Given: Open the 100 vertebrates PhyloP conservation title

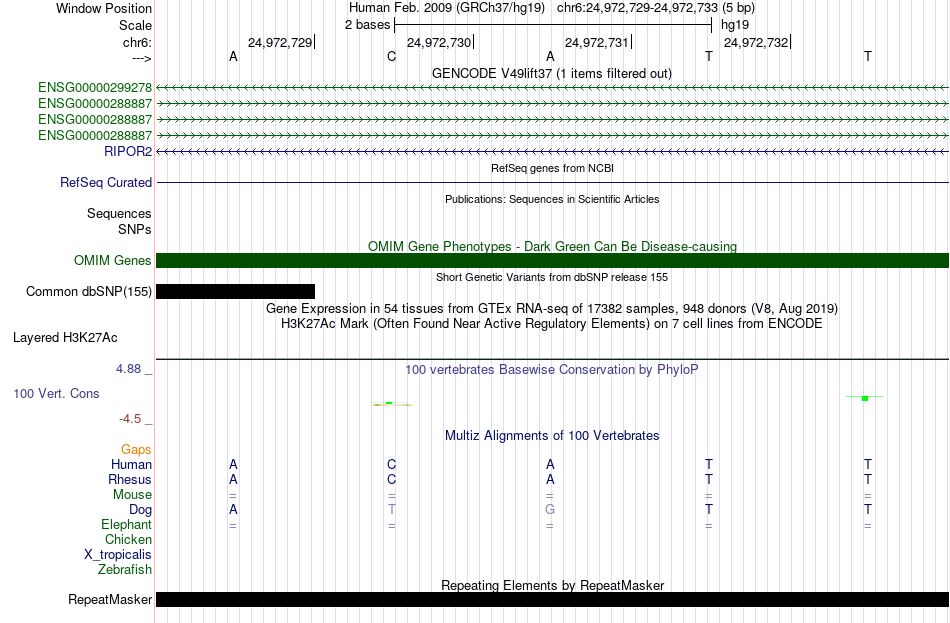Looking at the screenshot, I should coord(552,370).
